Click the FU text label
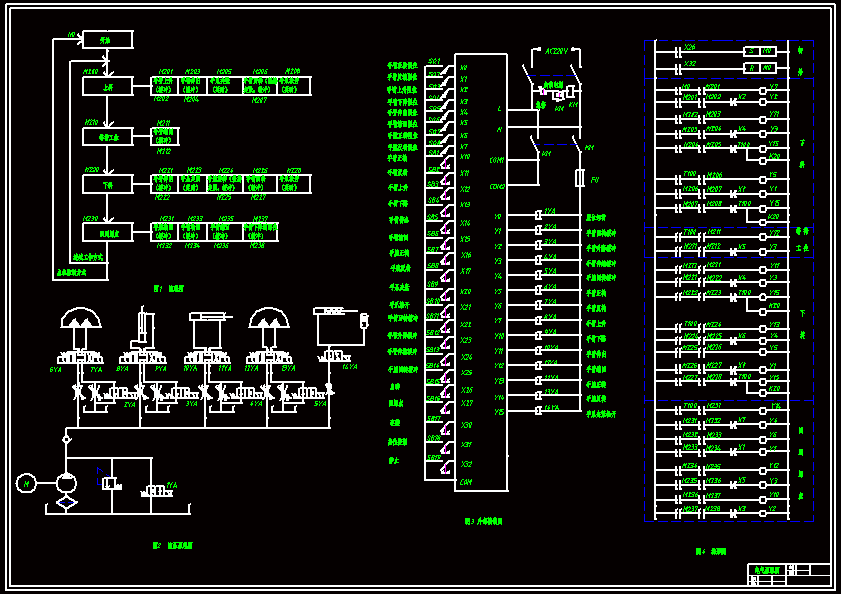The image size is (841, 594). [x=595, y=180]
